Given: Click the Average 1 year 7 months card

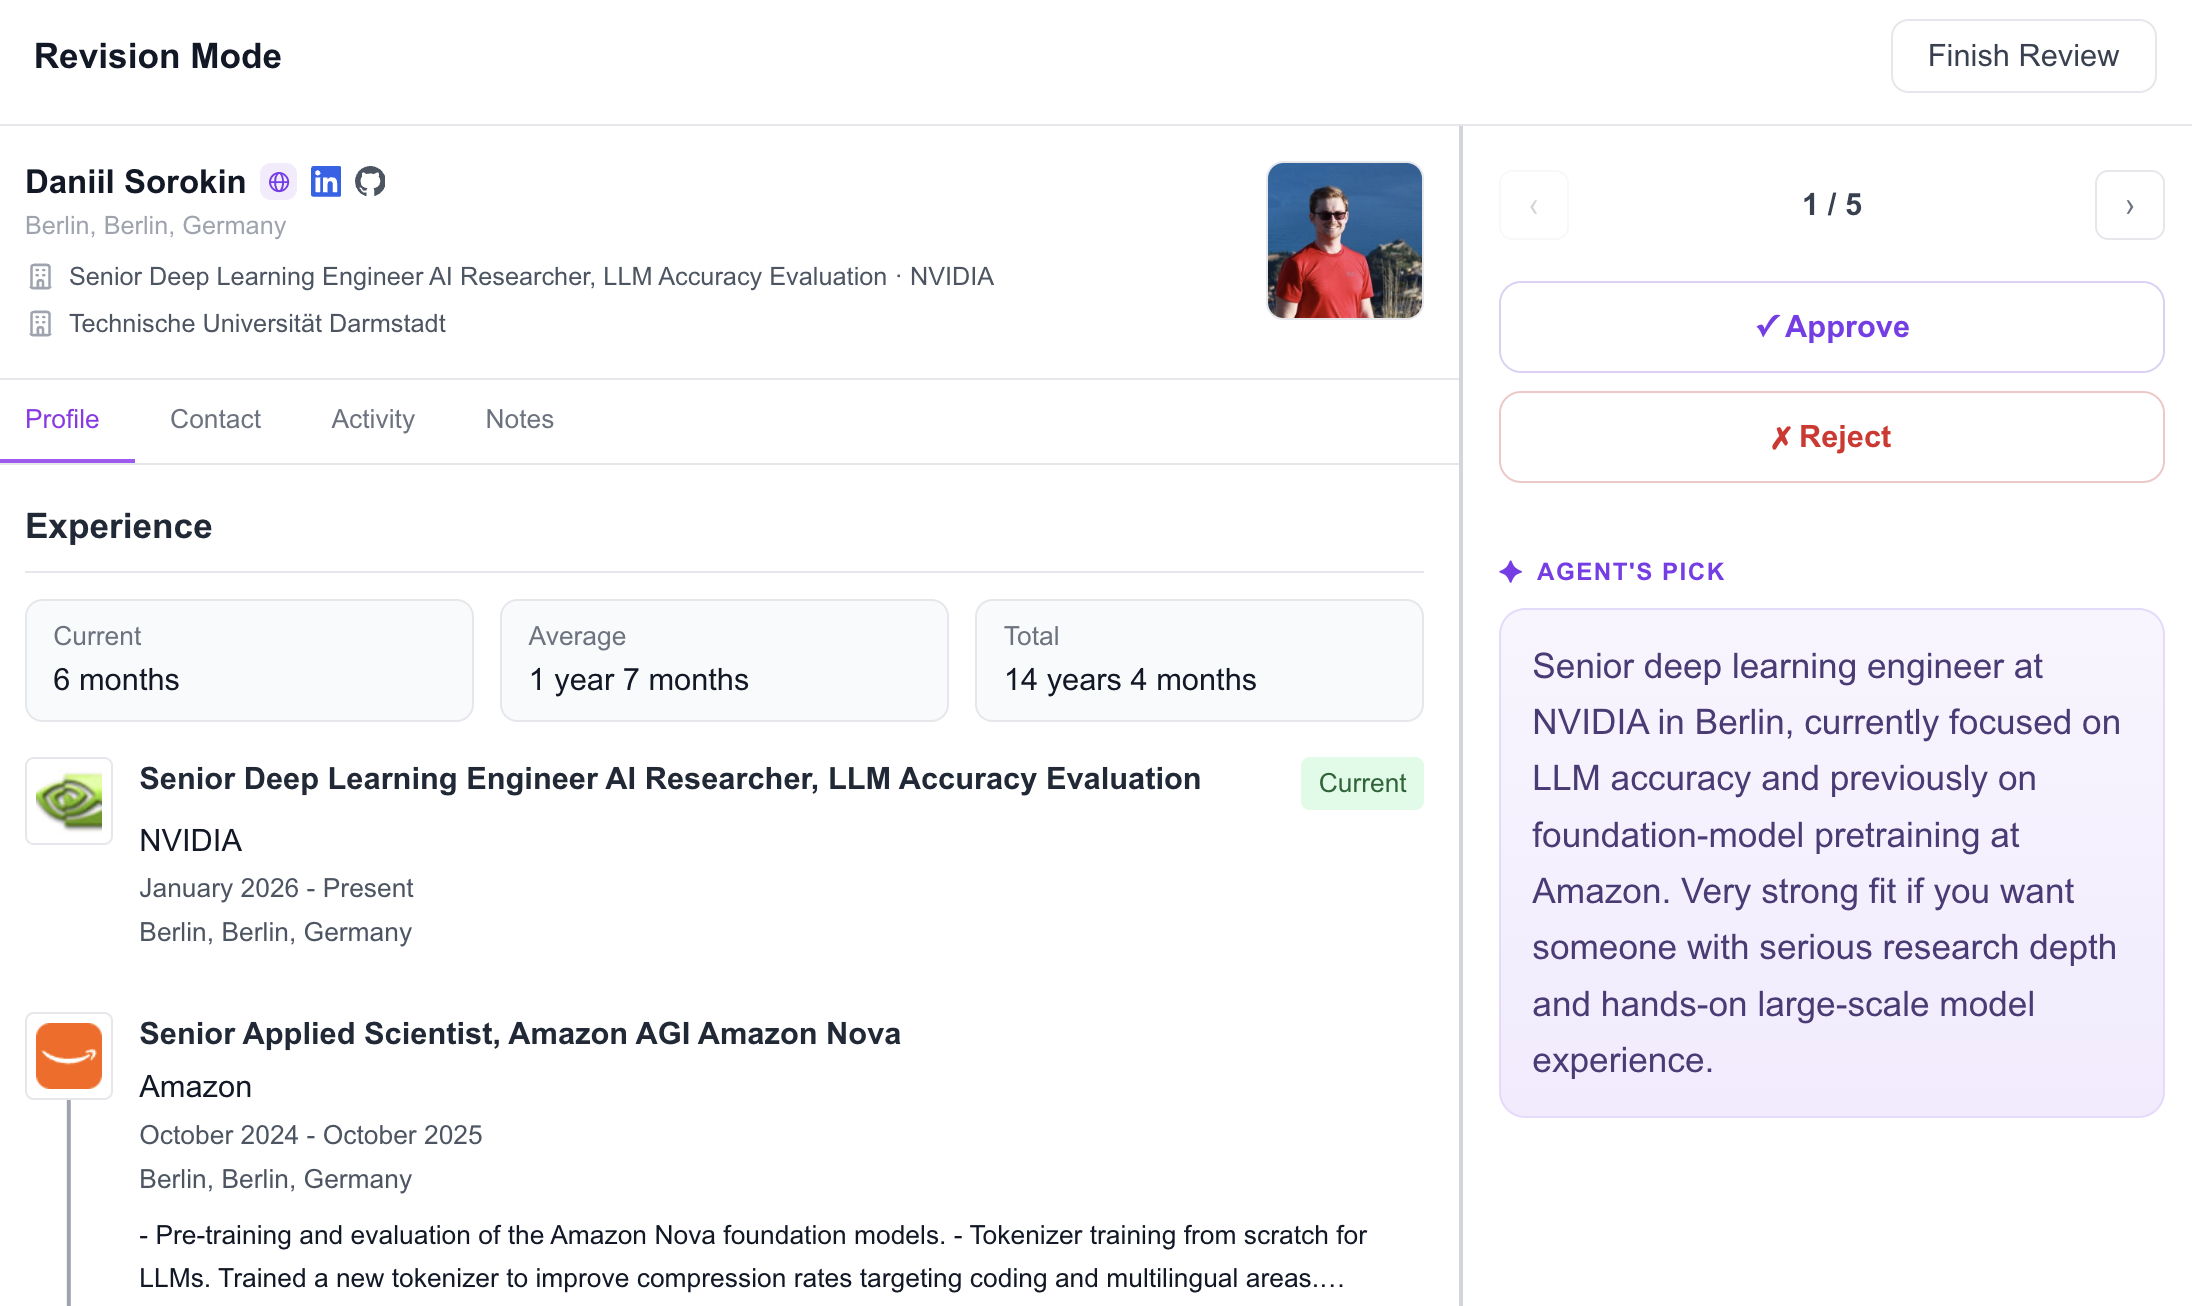Looking at the screenshot, I should [x=724, y=660].
